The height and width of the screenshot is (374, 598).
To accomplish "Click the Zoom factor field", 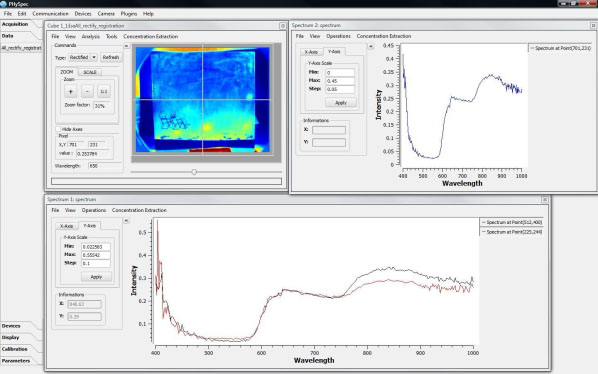I will click(x=102, y=106).
